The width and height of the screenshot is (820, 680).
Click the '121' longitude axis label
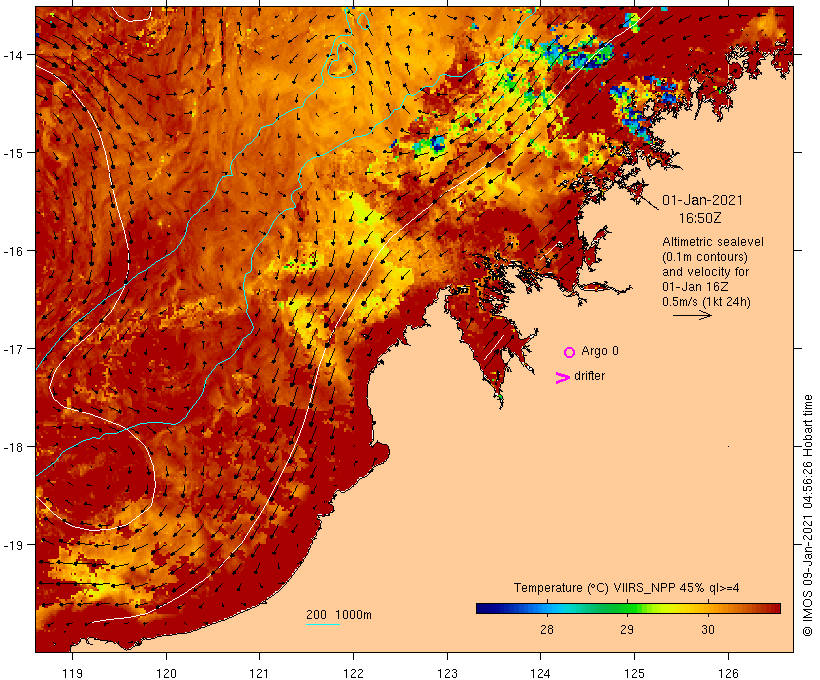point(259,673)
